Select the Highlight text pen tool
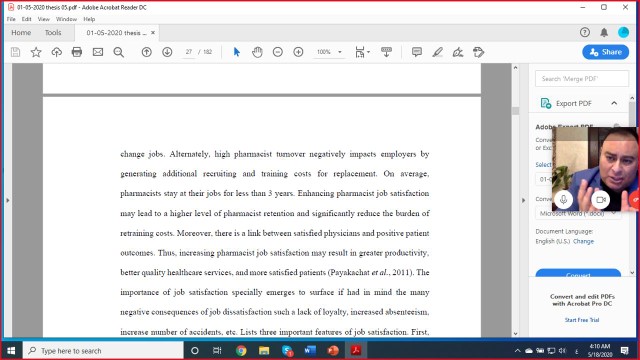640x360 pixels. pyautogui.click(x=438, y=52)
